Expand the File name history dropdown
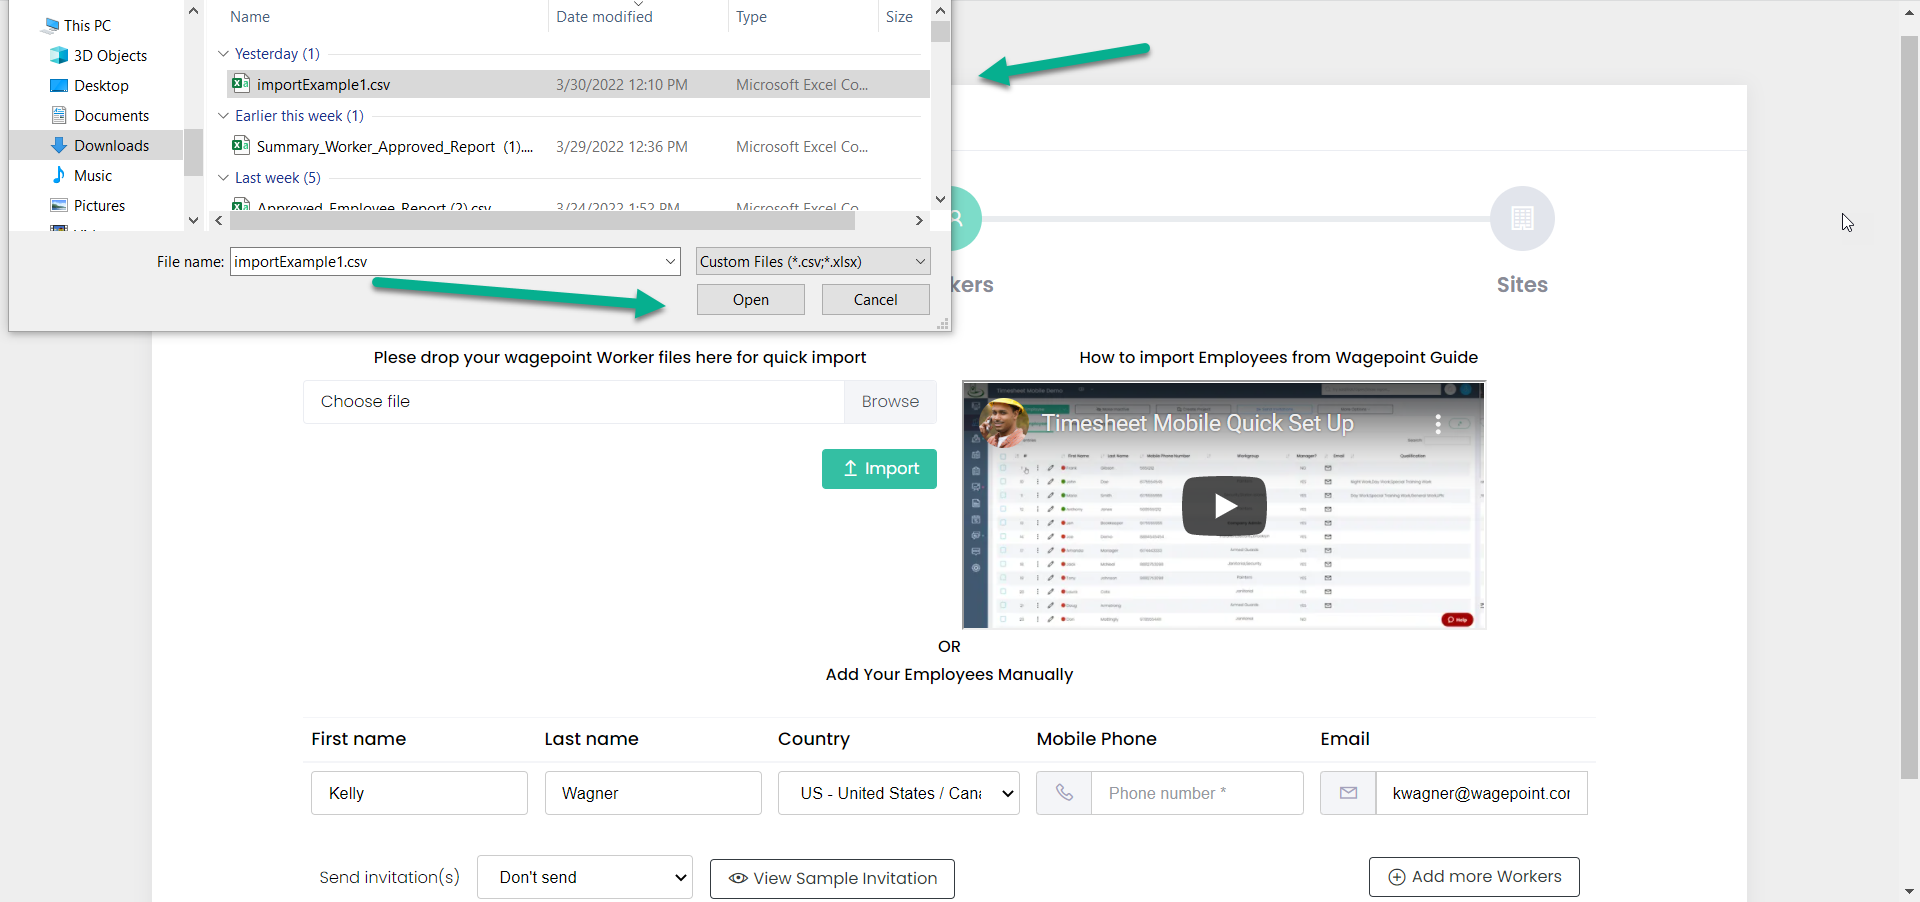Image resolution: width=1920 pixels, height=902 pixels. tap(670, 261)
